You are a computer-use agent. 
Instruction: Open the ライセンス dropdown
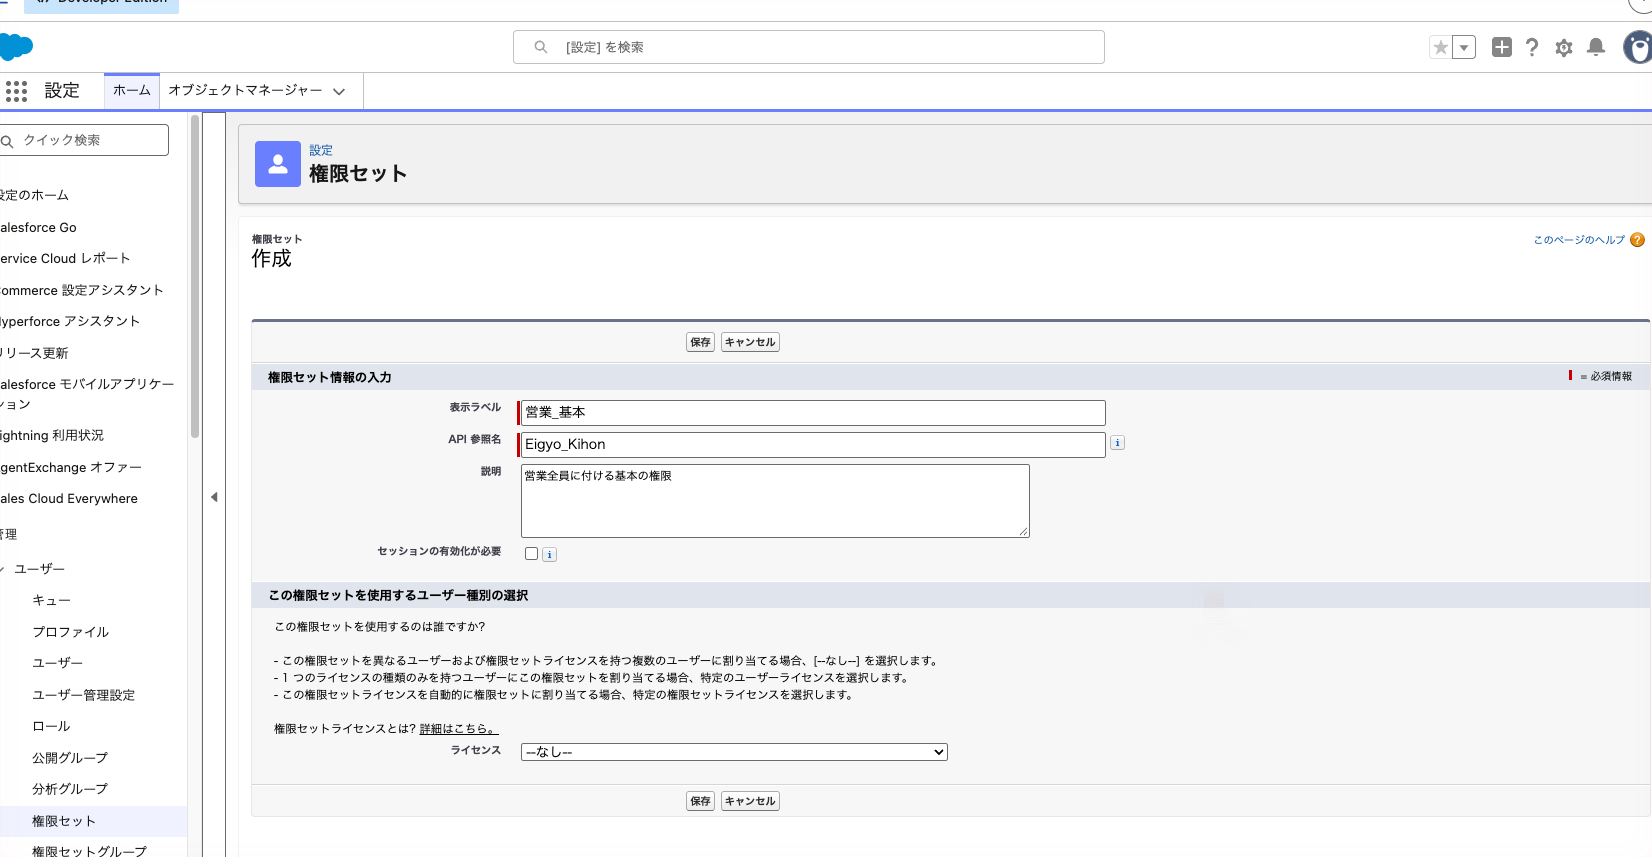point(734,752)
